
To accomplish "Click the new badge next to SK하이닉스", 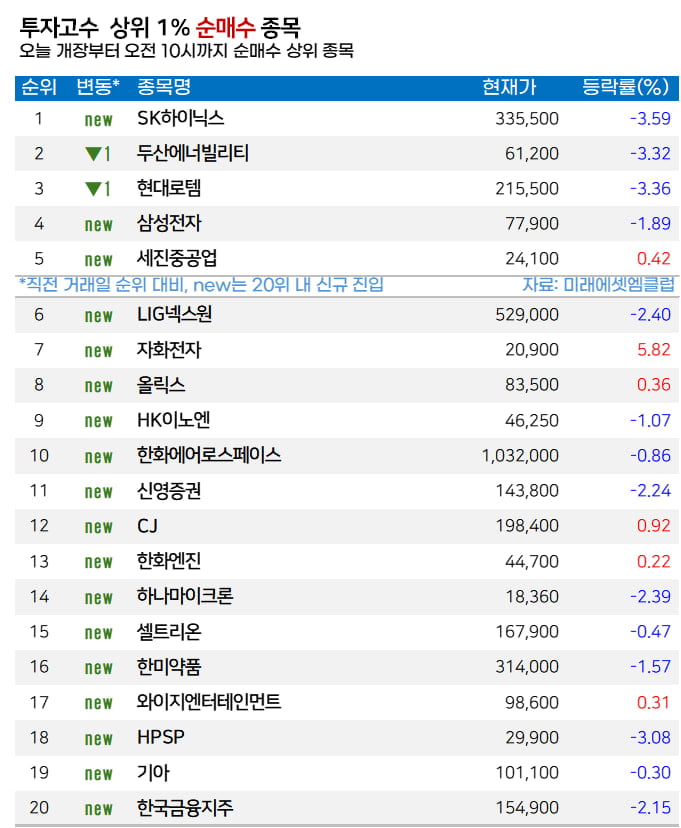I will [x=98, y=119].
